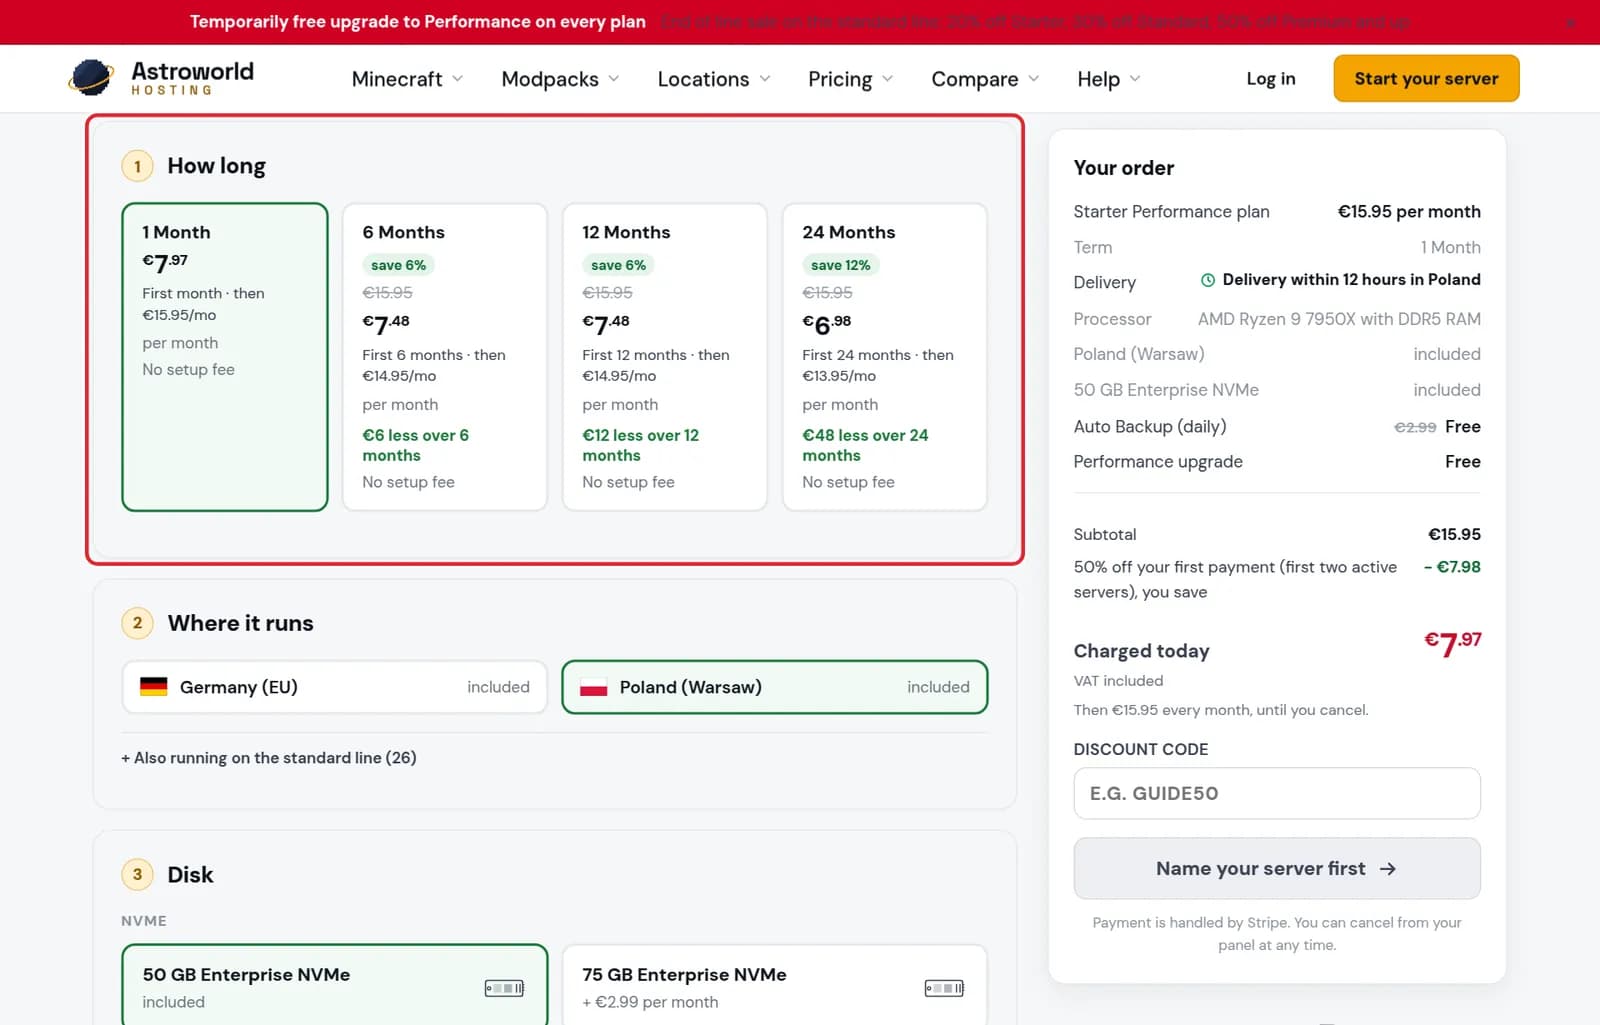The image size is (1600, 1025).
Task: Select Germany (EU) as server location
Action: 335,687
